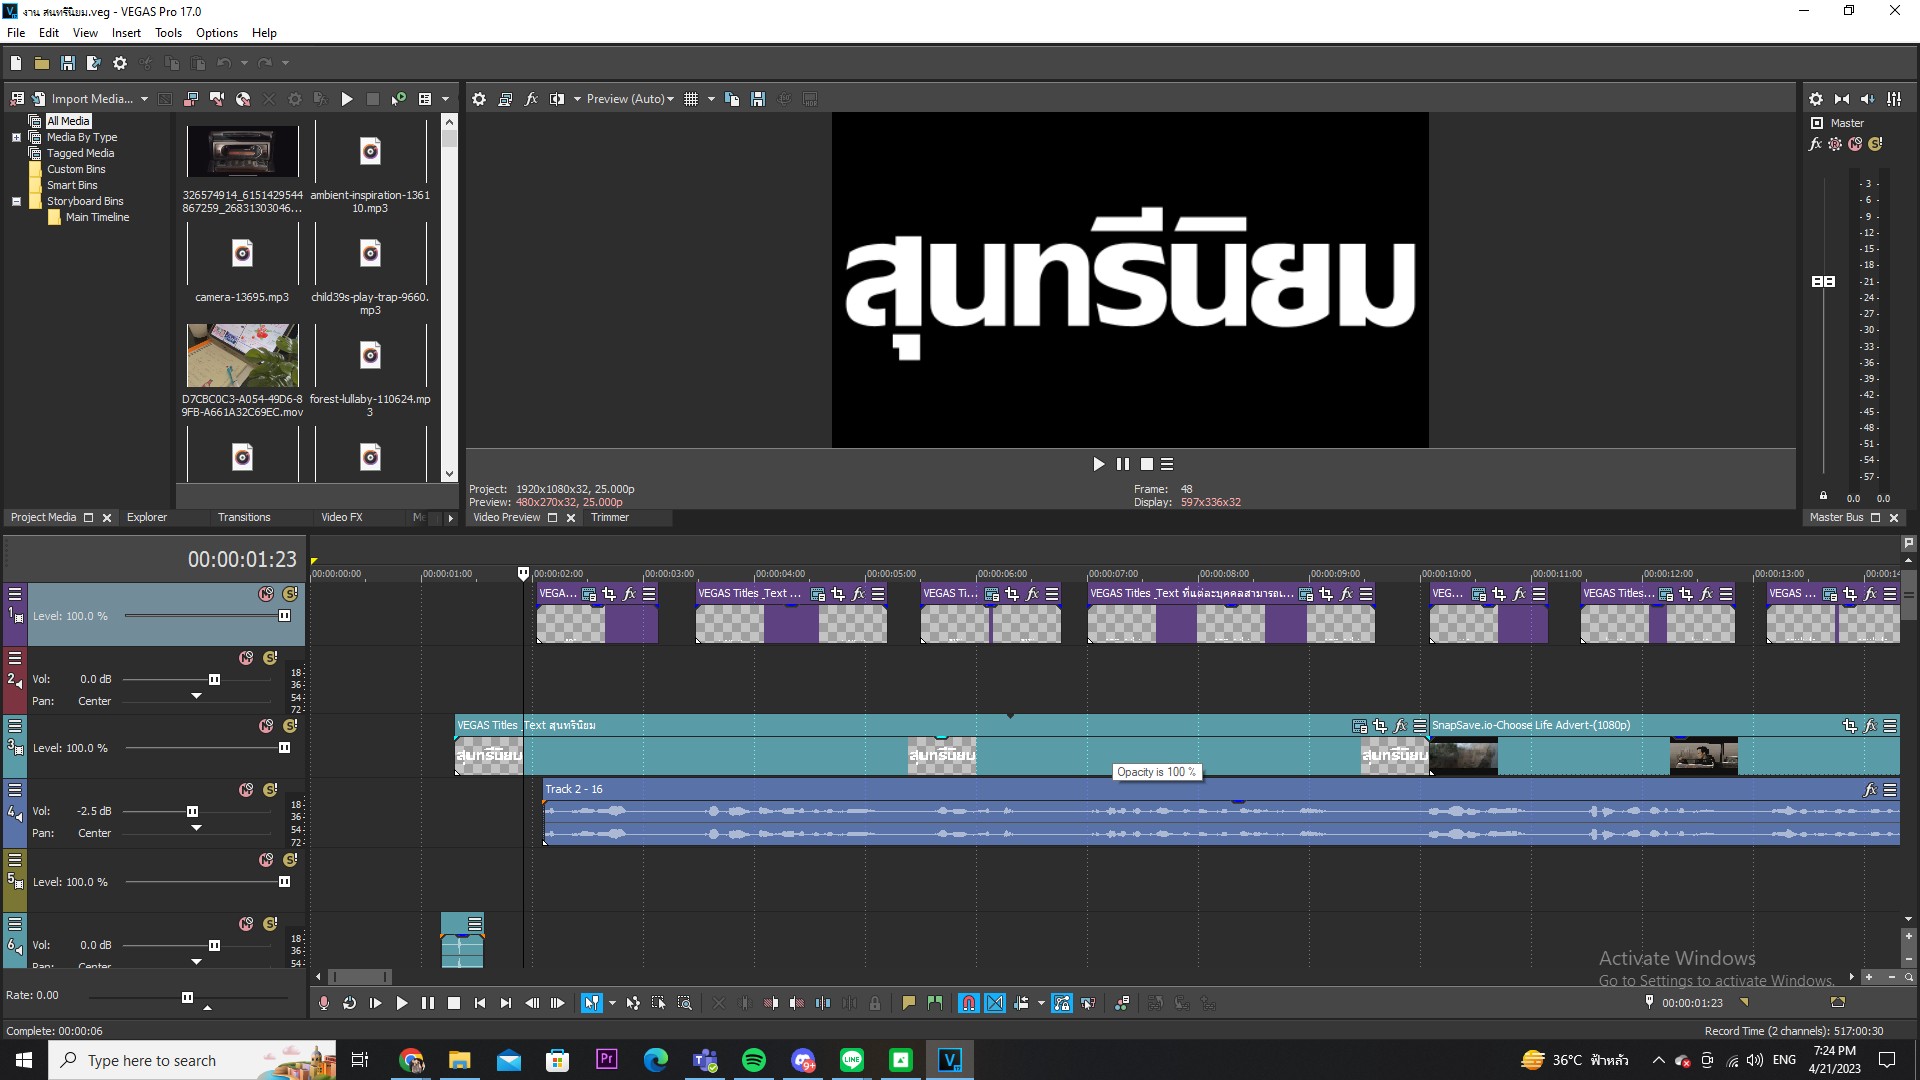Toggle snapping magnet icon
This screenshot has width=1920, height=1080.
coord(968,1003)
